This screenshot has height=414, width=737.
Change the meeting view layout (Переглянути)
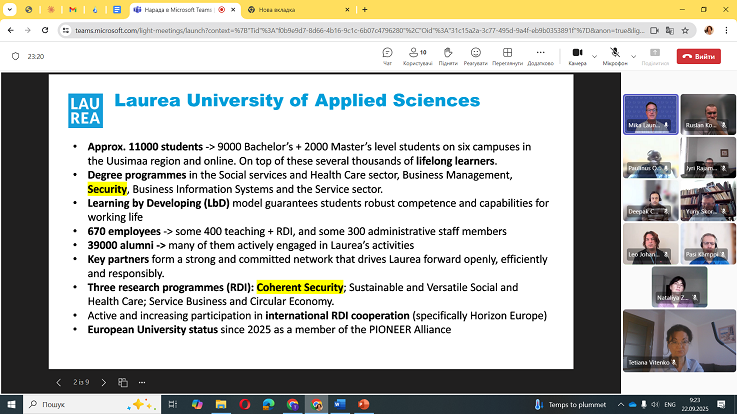pyautogui.click(x=507, y=55)
